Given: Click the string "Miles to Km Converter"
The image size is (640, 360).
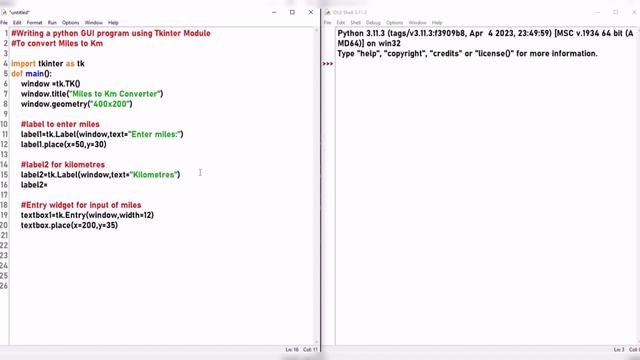Looking at the screenshot, I should click(x=115, y=94).
